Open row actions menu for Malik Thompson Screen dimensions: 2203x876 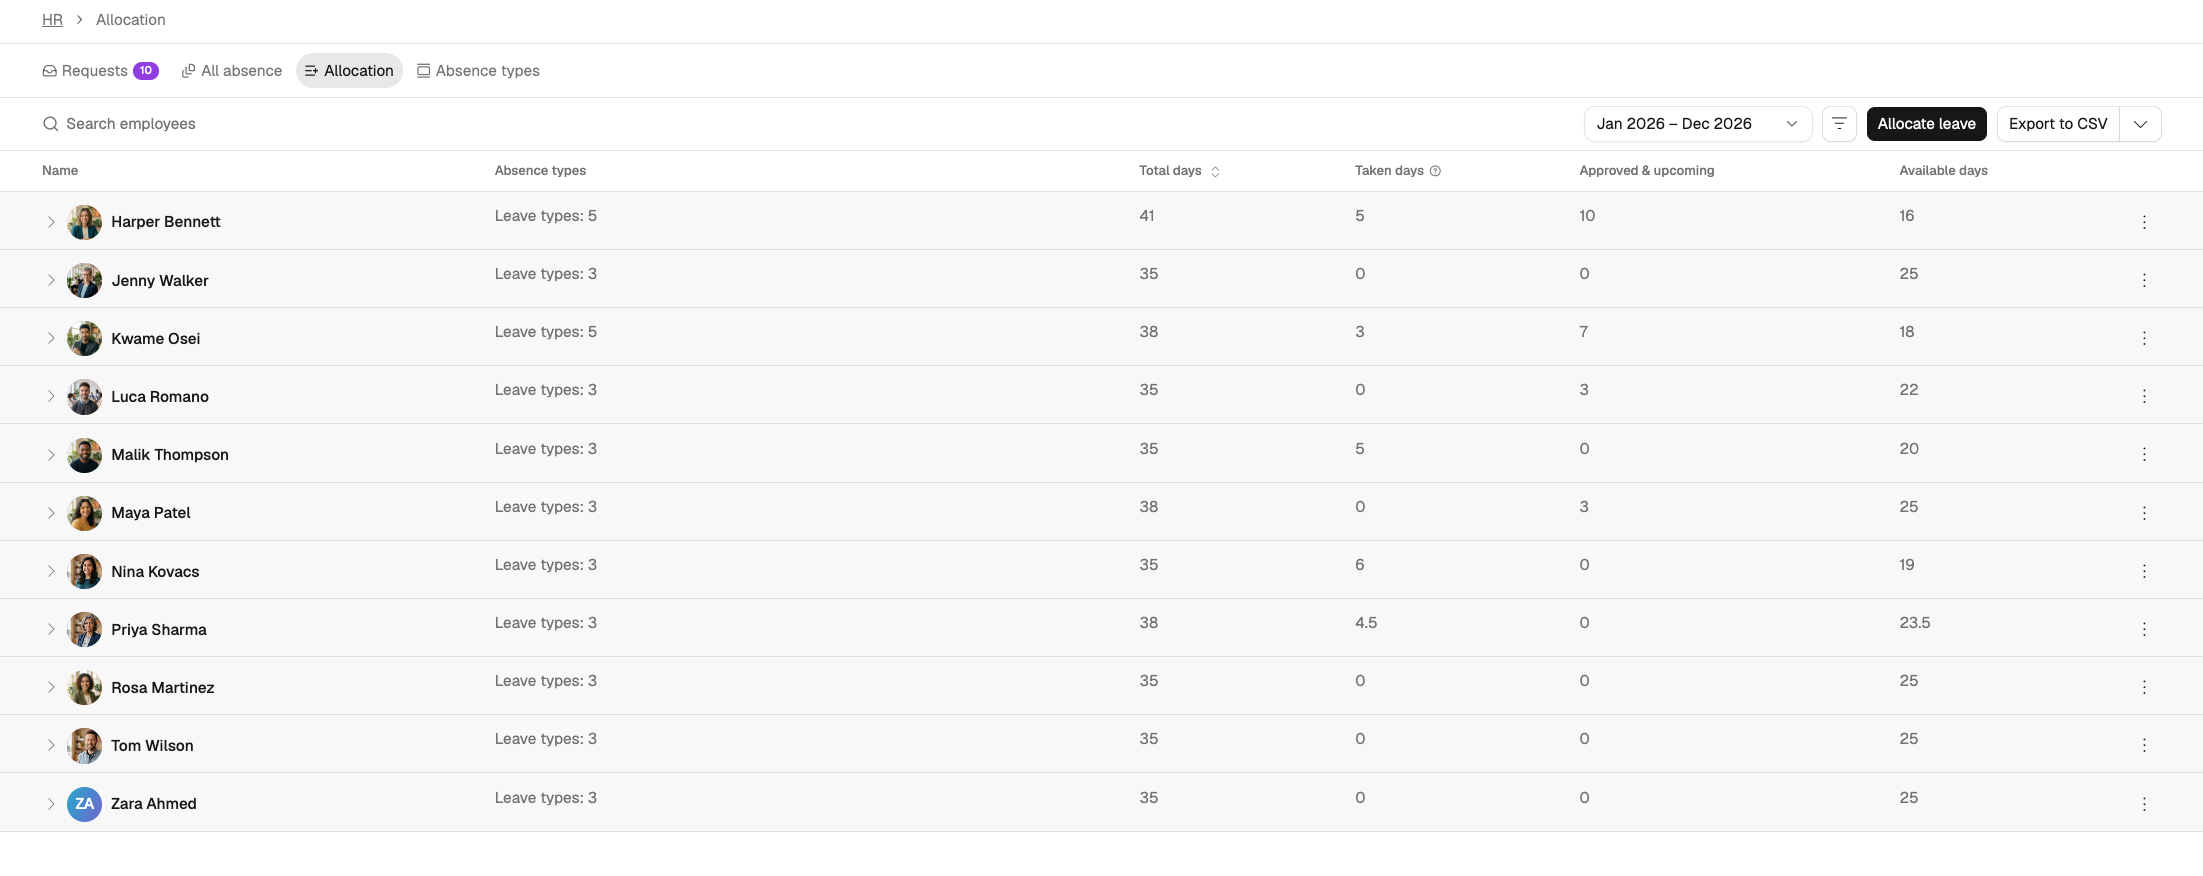[2144, 454]
